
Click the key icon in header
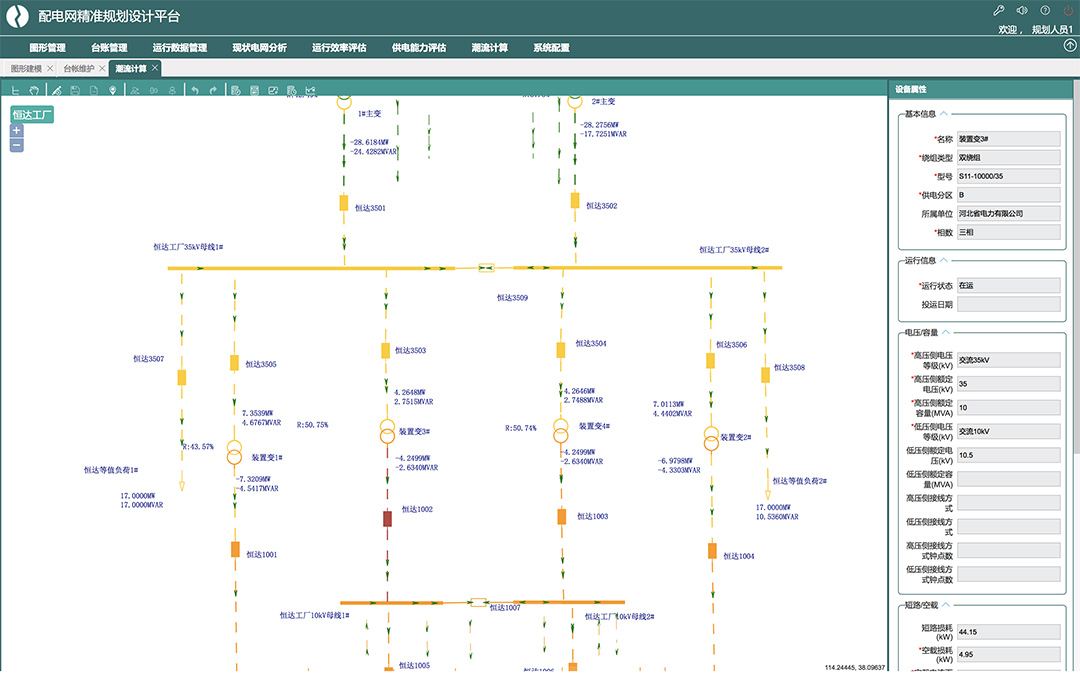[998, 11]
